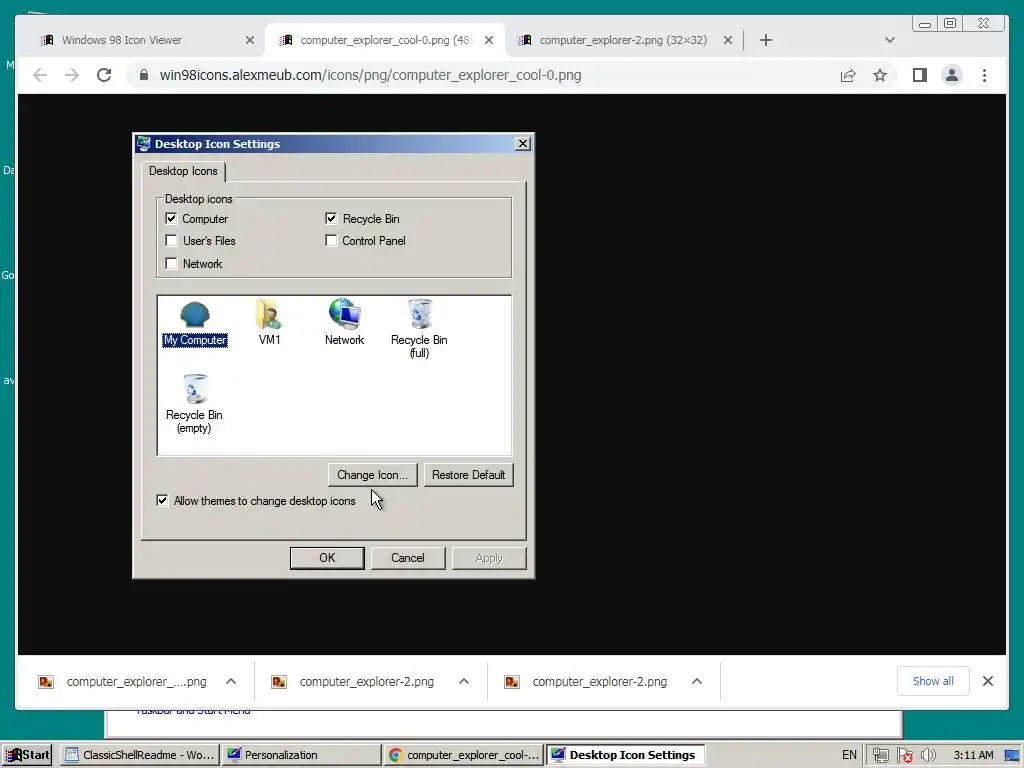
Task: Click the EN language indicator
Action: (849, 755)
